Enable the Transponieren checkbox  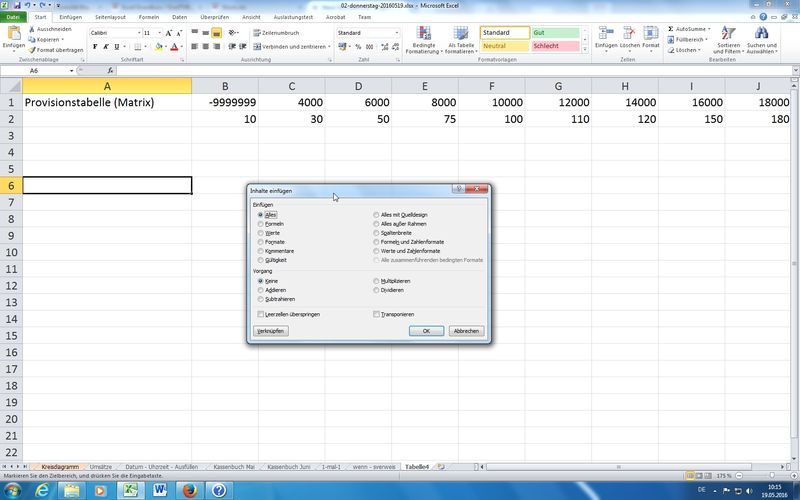(376, 314)
